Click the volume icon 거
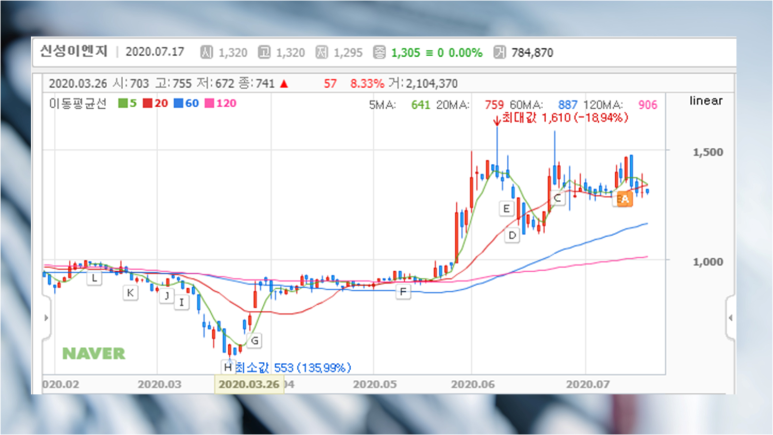 click(x=499, y=52)
